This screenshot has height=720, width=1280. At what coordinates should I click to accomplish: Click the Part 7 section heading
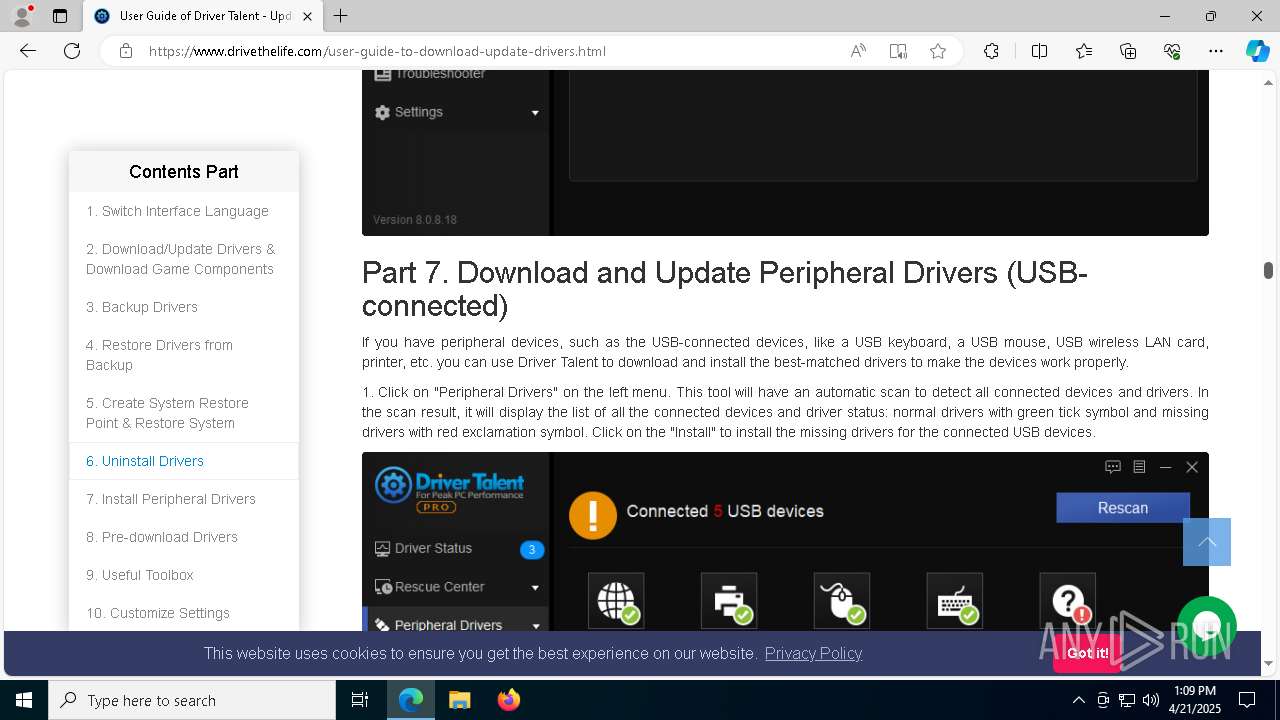[x=724, y=288]
